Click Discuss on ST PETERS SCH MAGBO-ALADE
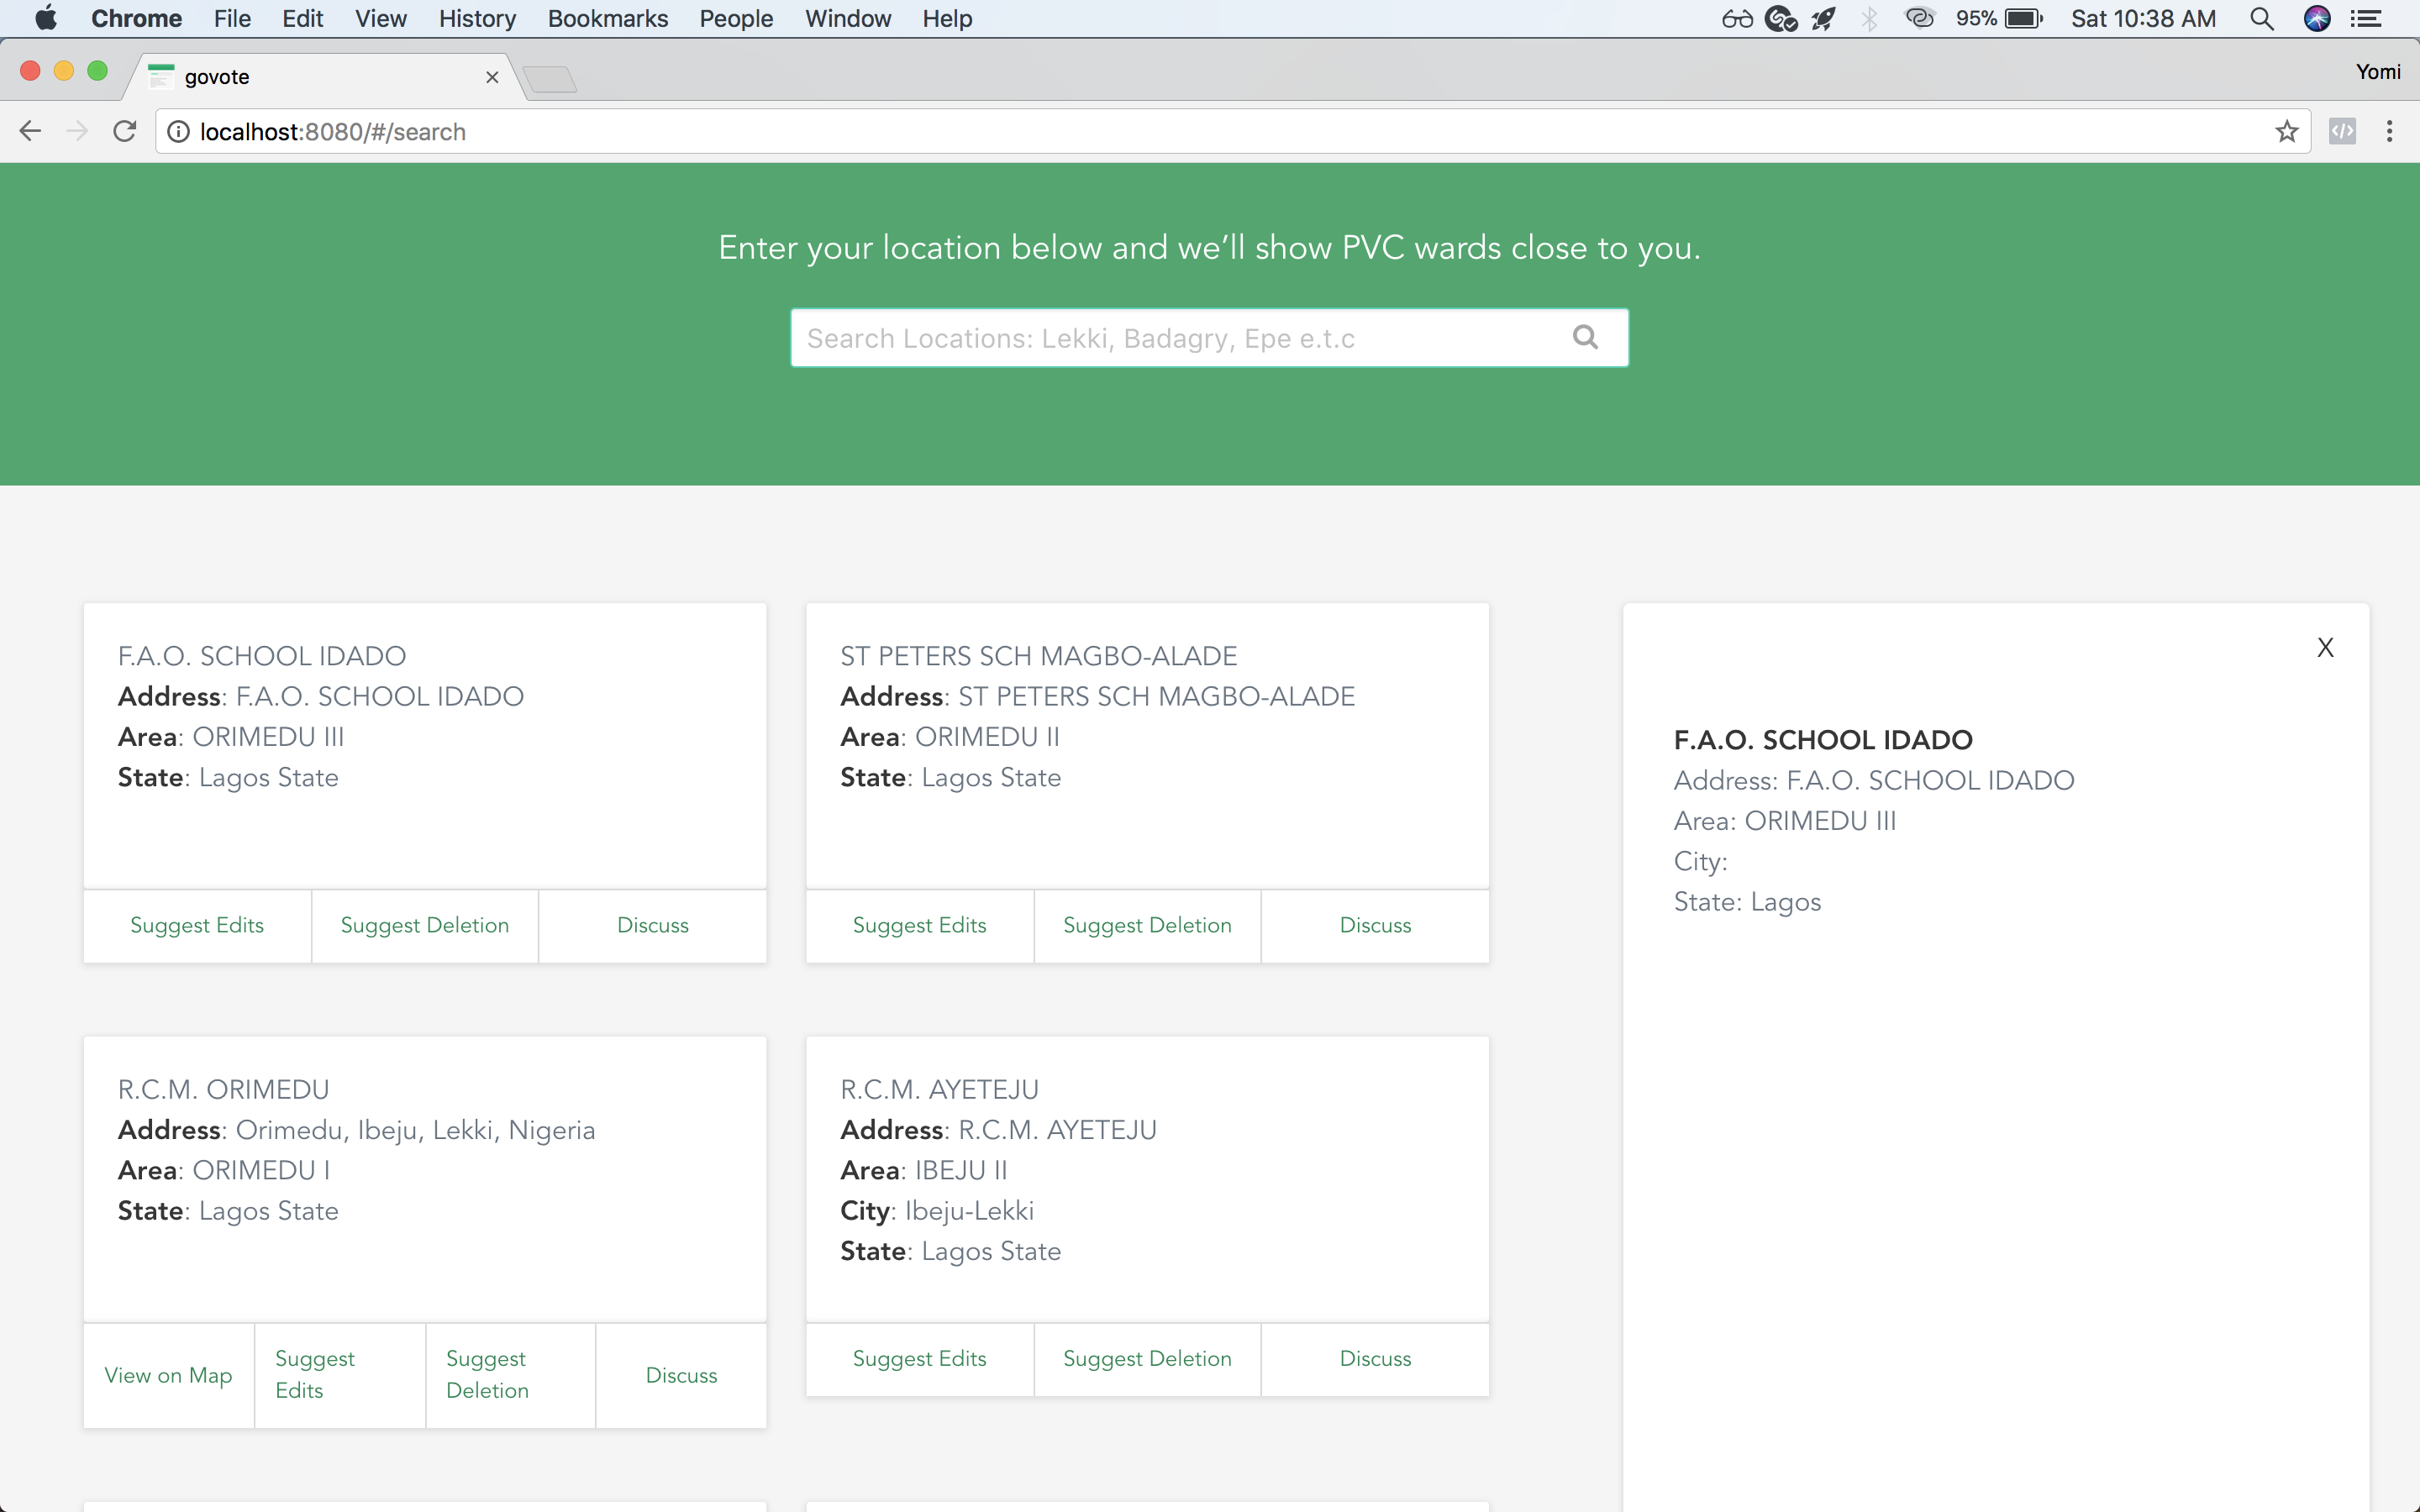2420x1512 pixels. coord(1375,925)
